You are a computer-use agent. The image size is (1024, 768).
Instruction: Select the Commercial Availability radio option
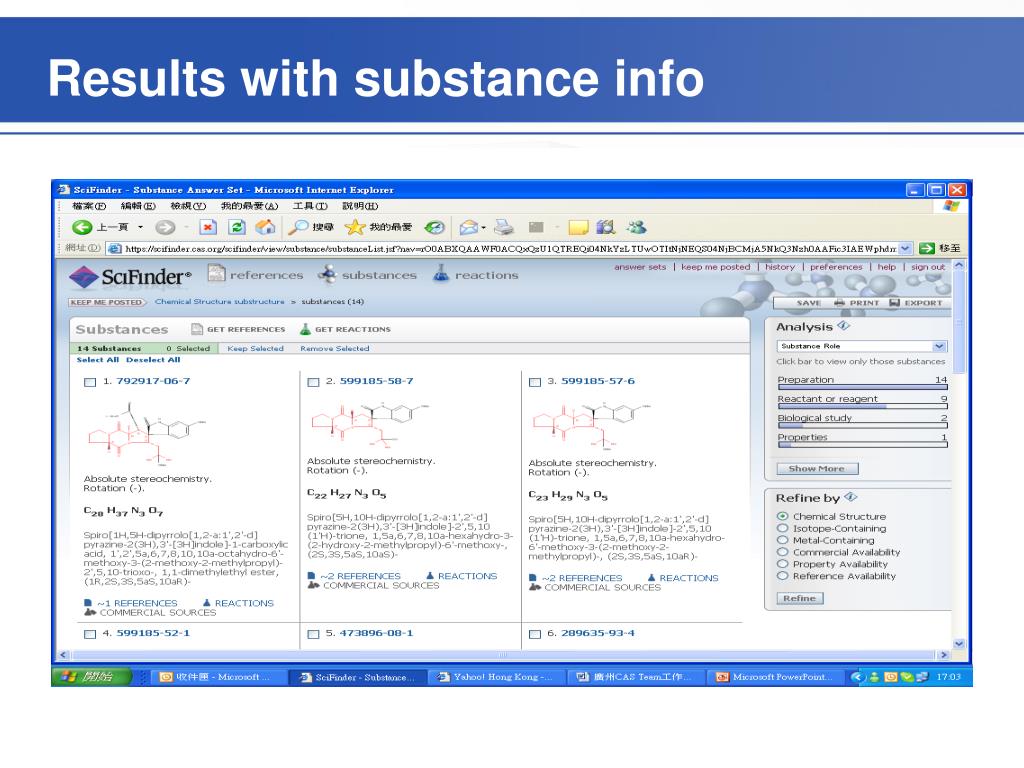[x=782, y=552]
